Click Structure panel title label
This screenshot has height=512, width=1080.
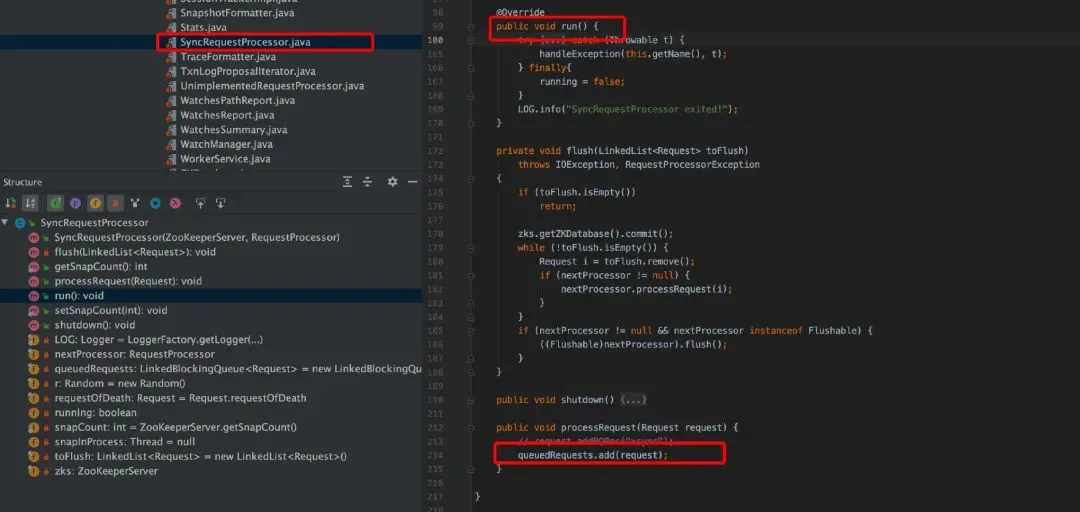[23, 182]
